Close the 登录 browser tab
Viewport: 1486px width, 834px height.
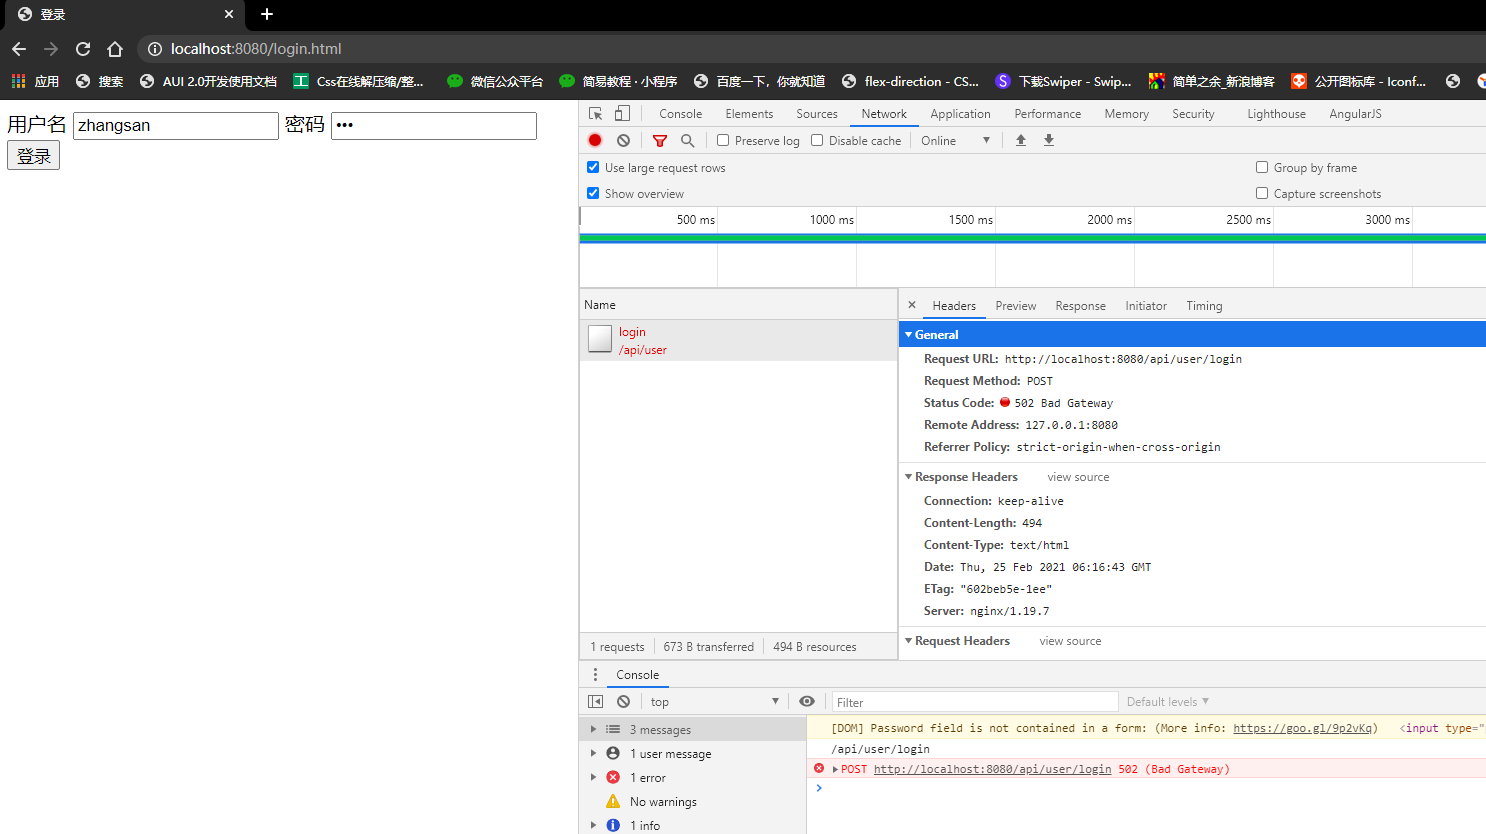tap(229, 14)
